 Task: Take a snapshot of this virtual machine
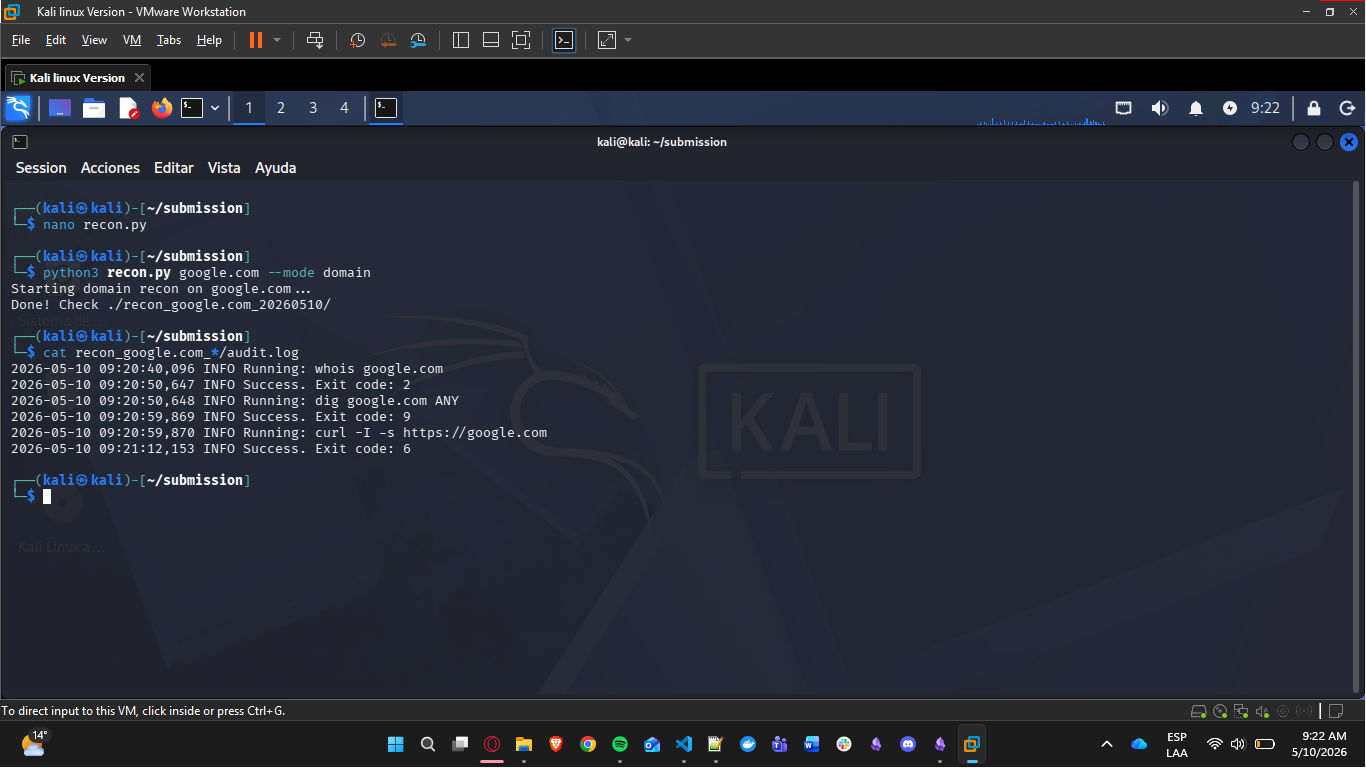pyautogui.click(x=357, y=40)
